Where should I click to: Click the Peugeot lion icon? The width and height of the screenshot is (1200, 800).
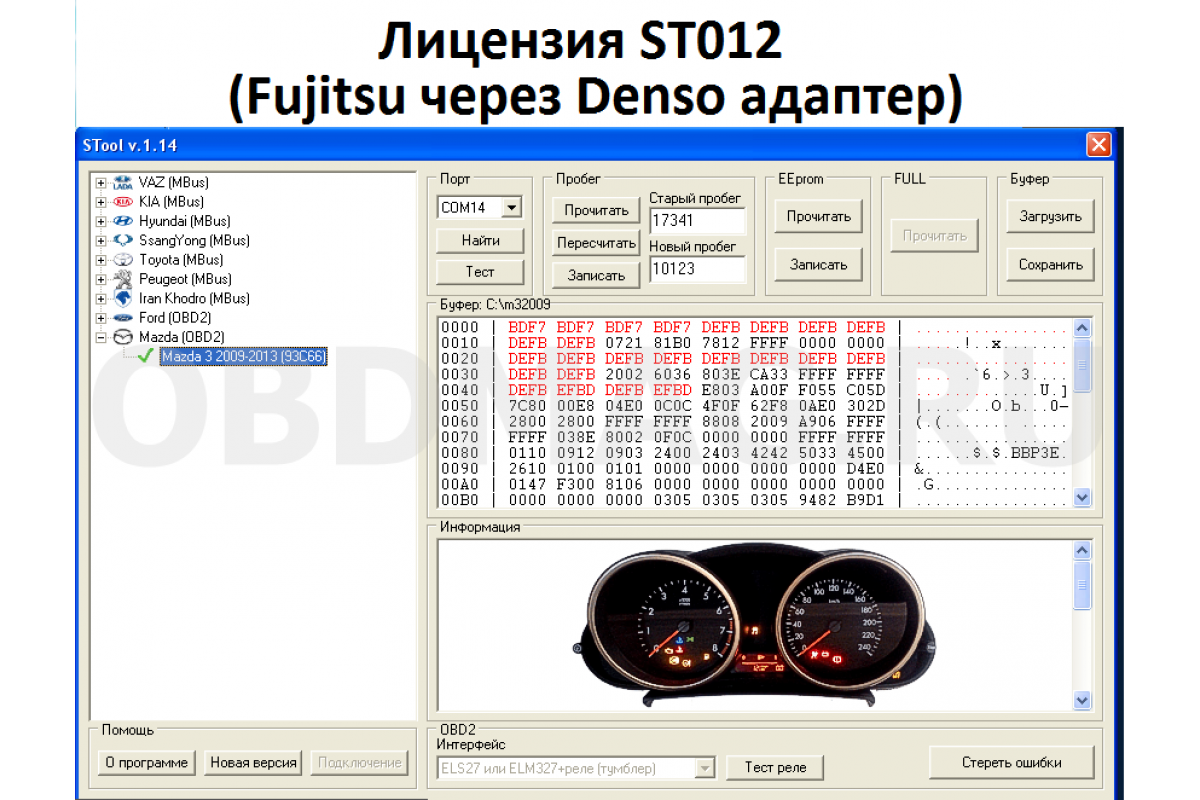[x=123, y=279]
